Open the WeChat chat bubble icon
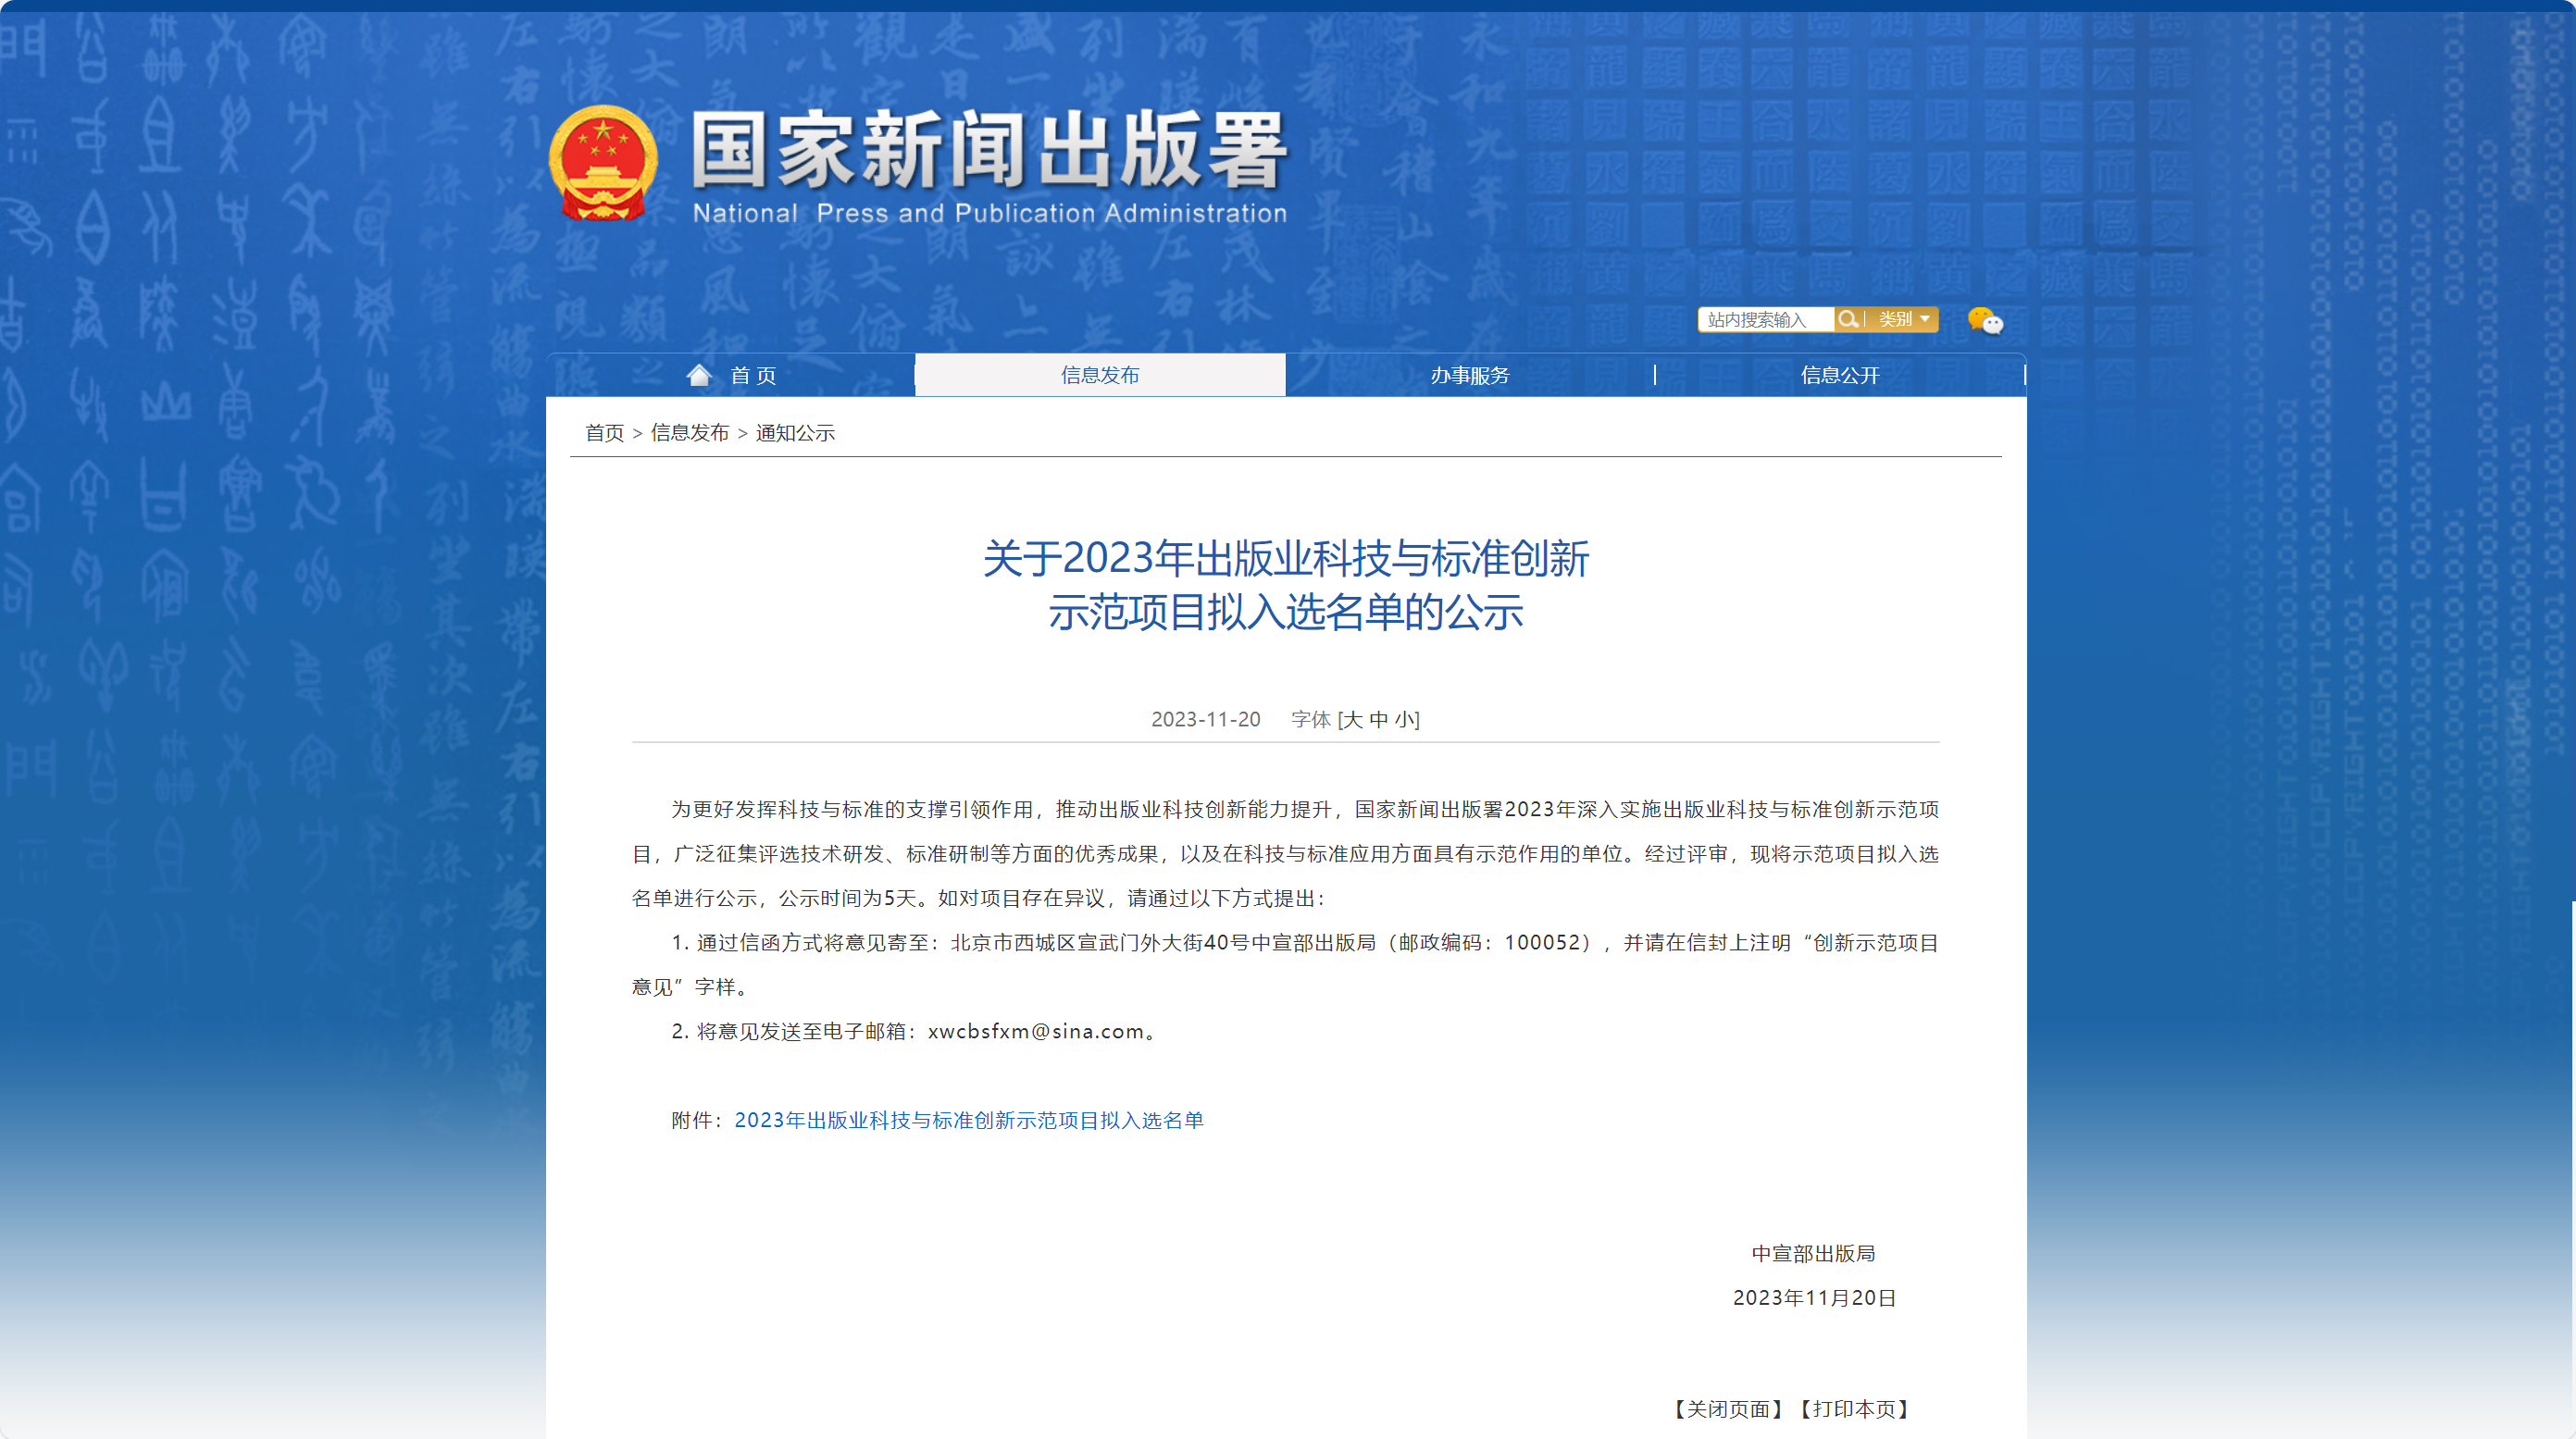The image size is (2576, 1439). 1985,320
